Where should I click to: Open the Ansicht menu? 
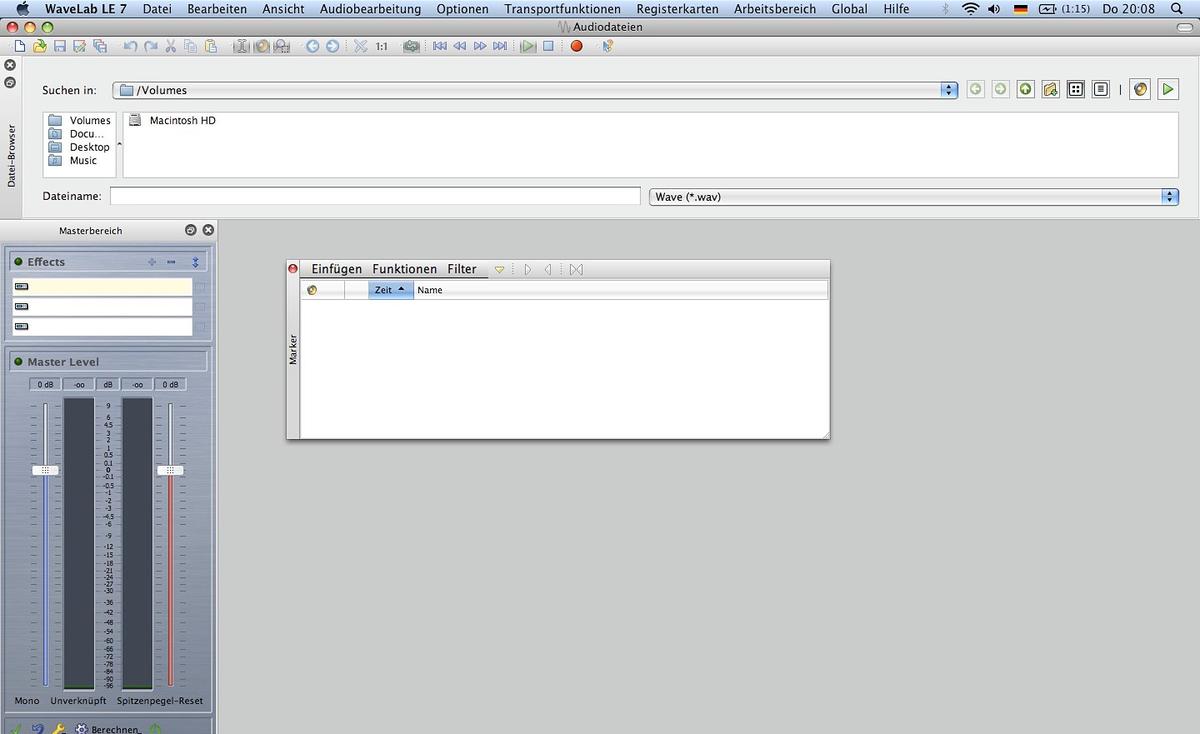coord(284,9)
